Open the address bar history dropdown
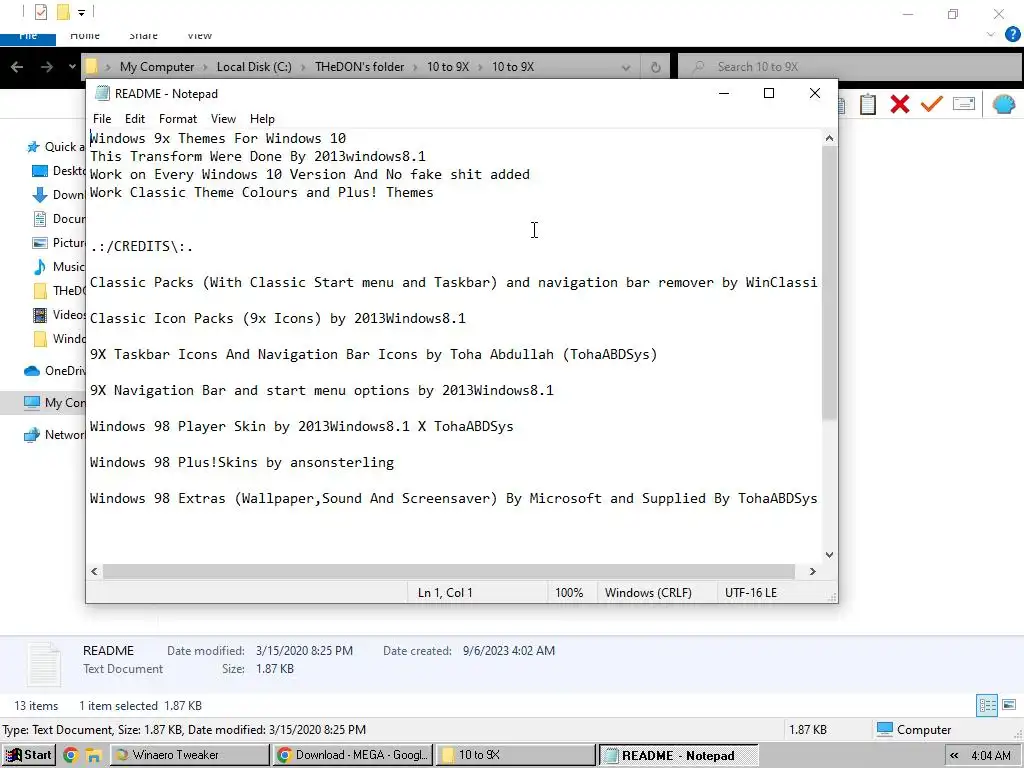The width and height of the screenshot is (1024, 768). pos(626,67)
